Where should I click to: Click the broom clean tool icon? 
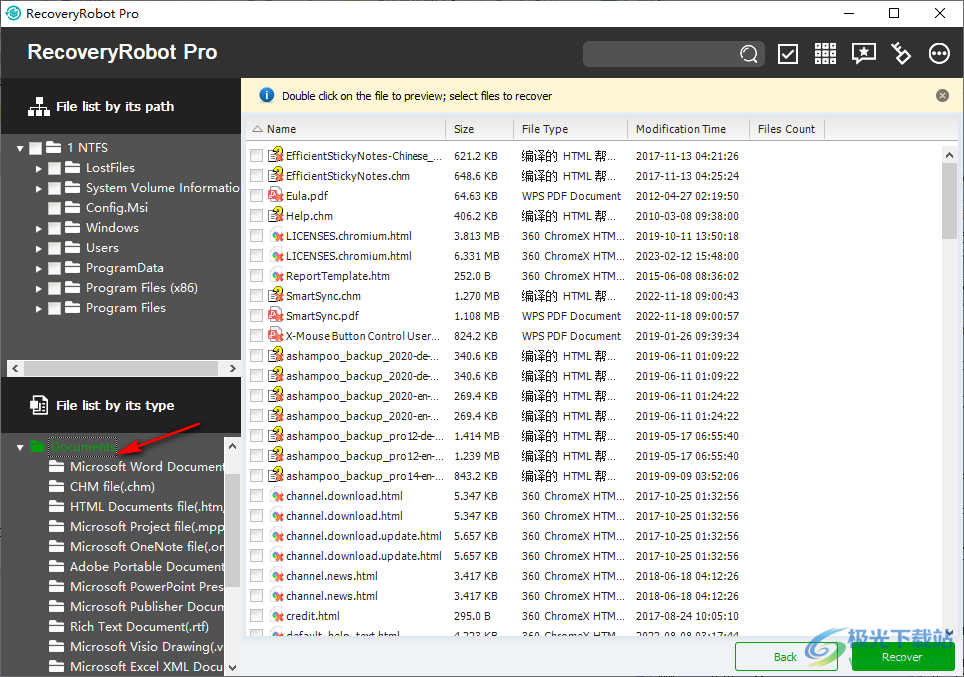(x=901, y=54)
